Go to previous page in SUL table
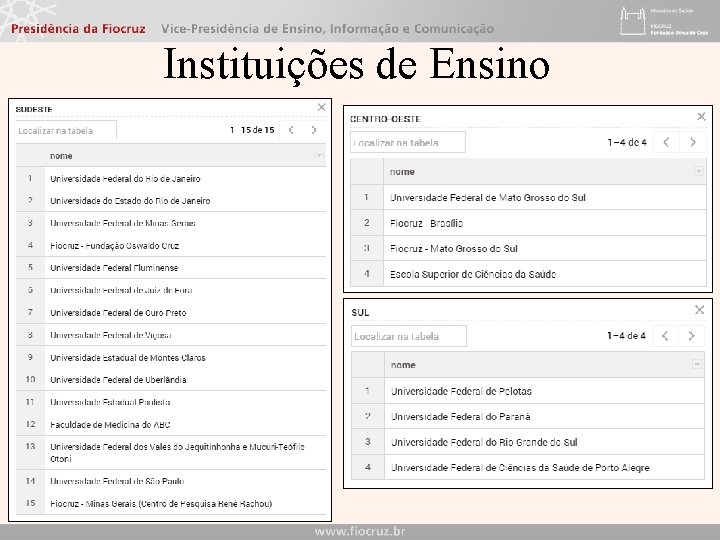Image resolution: width=720 pixels, height=540 pixels. 665,336
